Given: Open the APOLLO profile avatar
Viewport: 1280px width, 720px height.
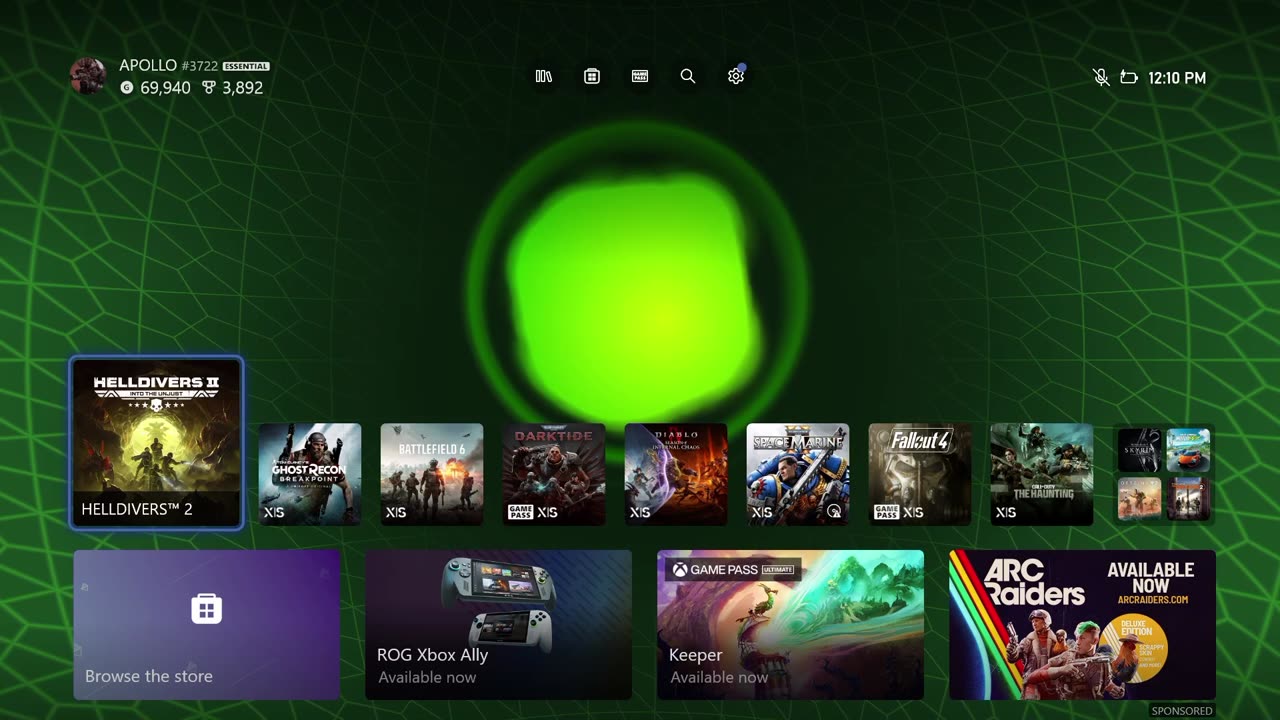Looking at the screenshot, I should coord(88,76).
